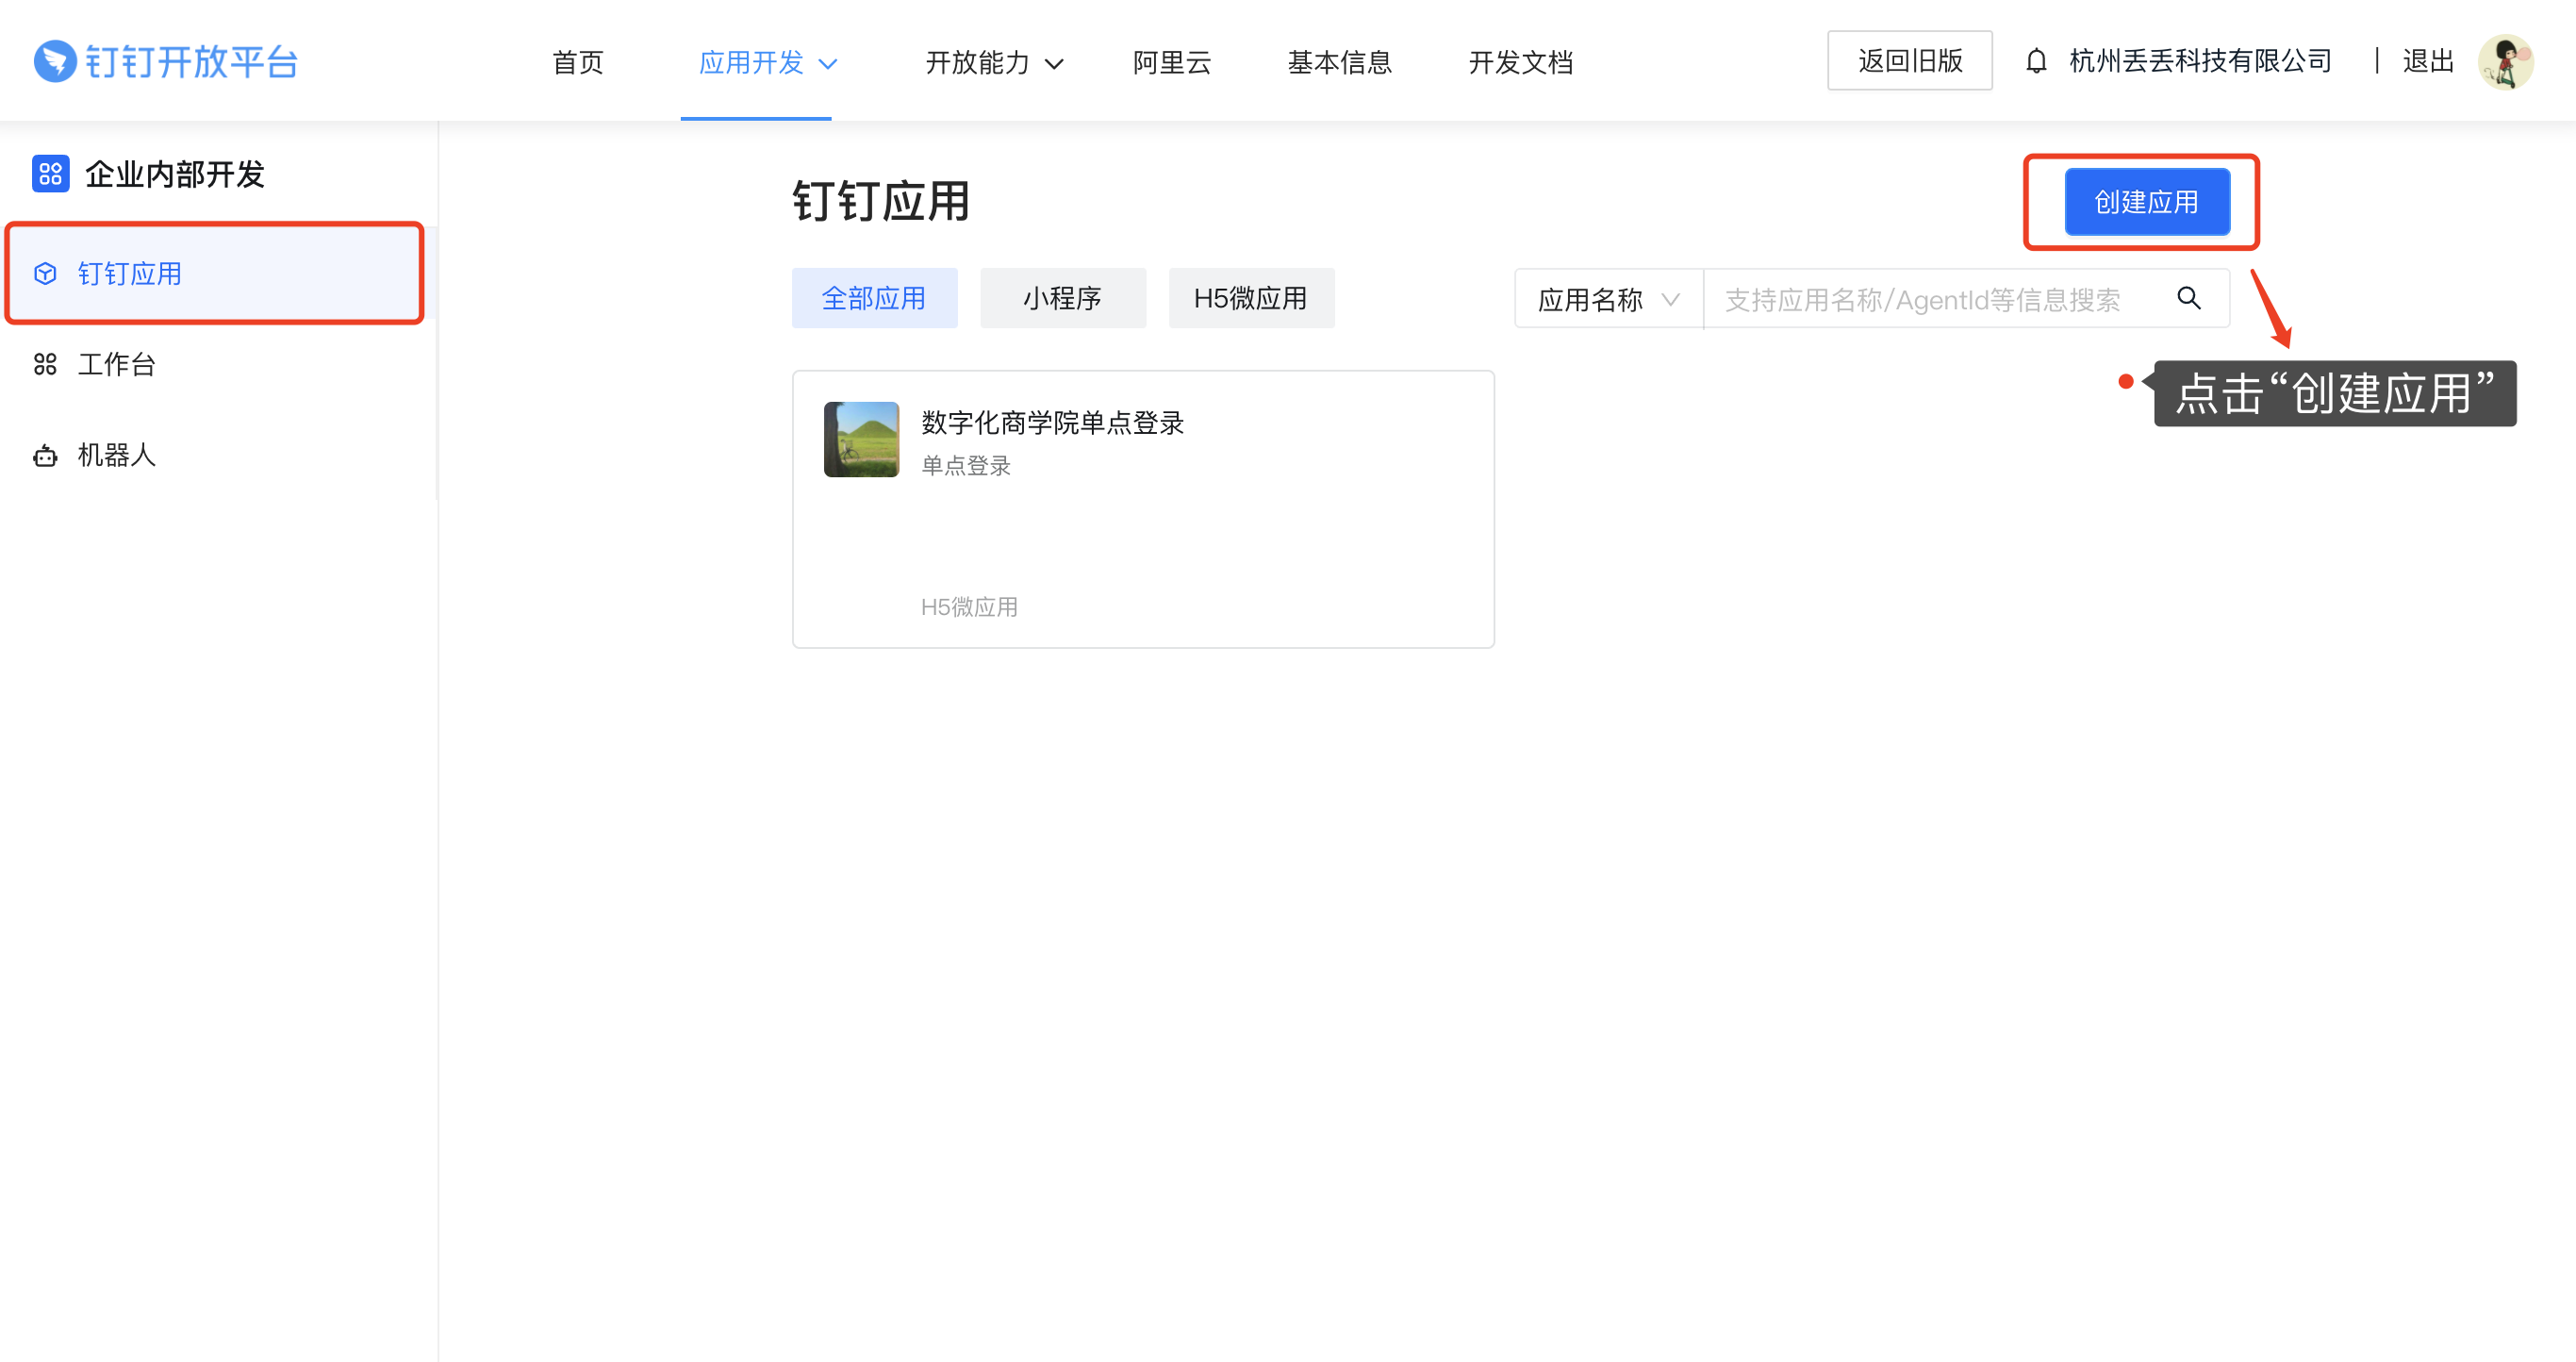The image size is (2576, 1362).
Task: Click the 机器人 robot icon
Action: point(45,455)
